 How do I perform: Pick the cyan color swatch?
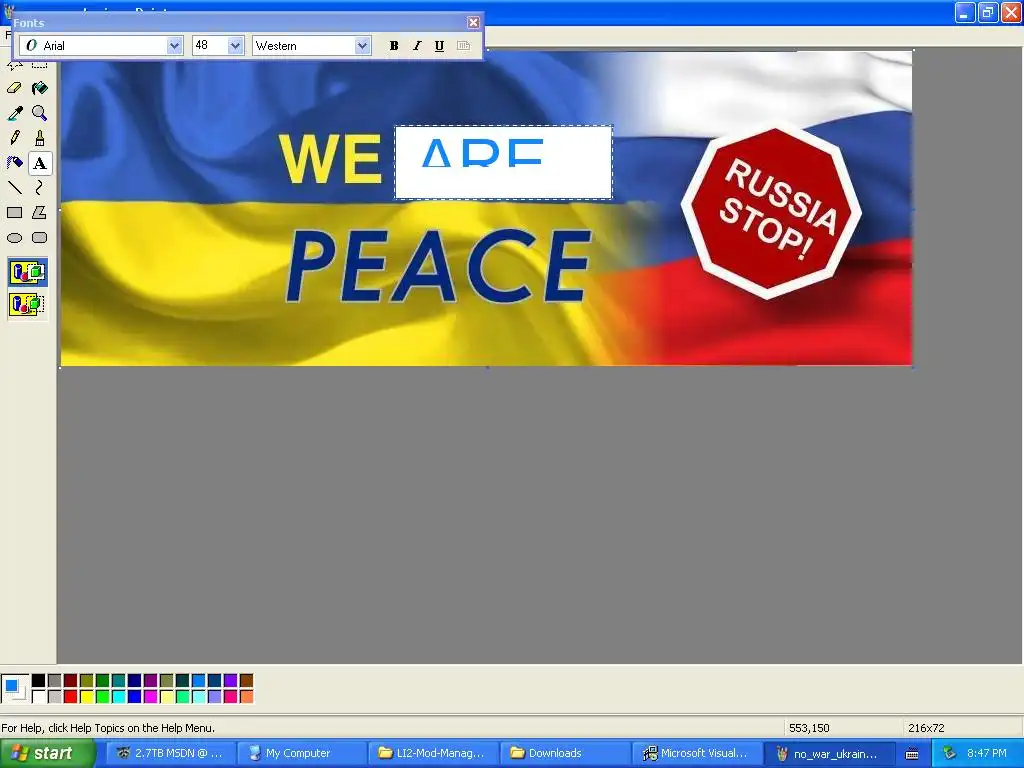(118, 697)
